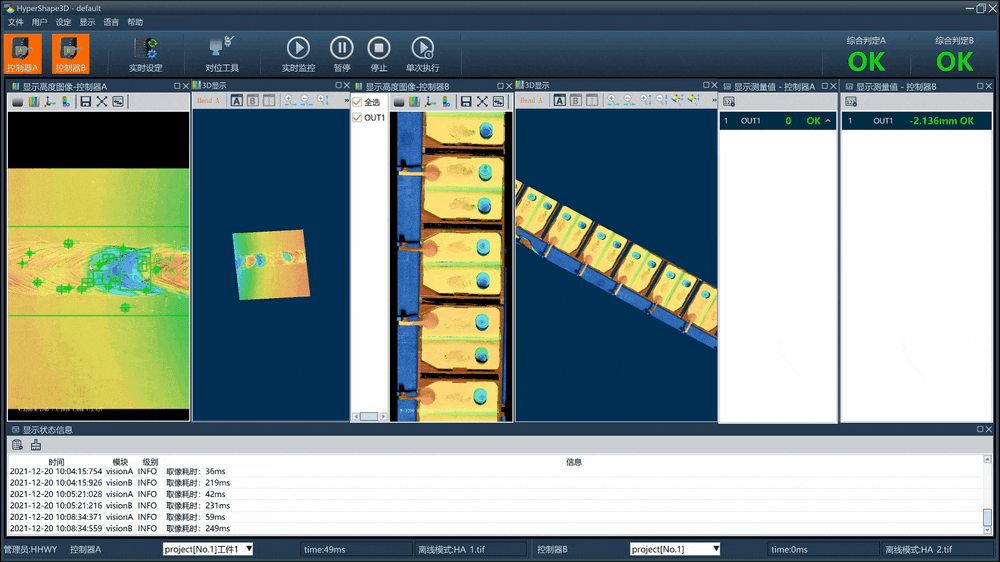Click coordinate axis icon in controller A height image toolbar

pos(50,101)
